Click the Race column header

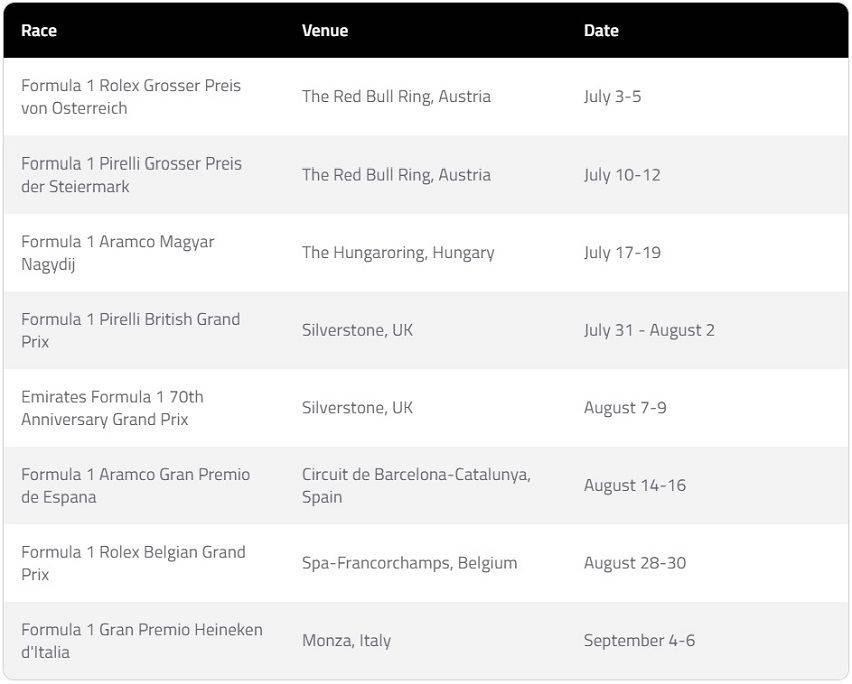pos(39,30)
